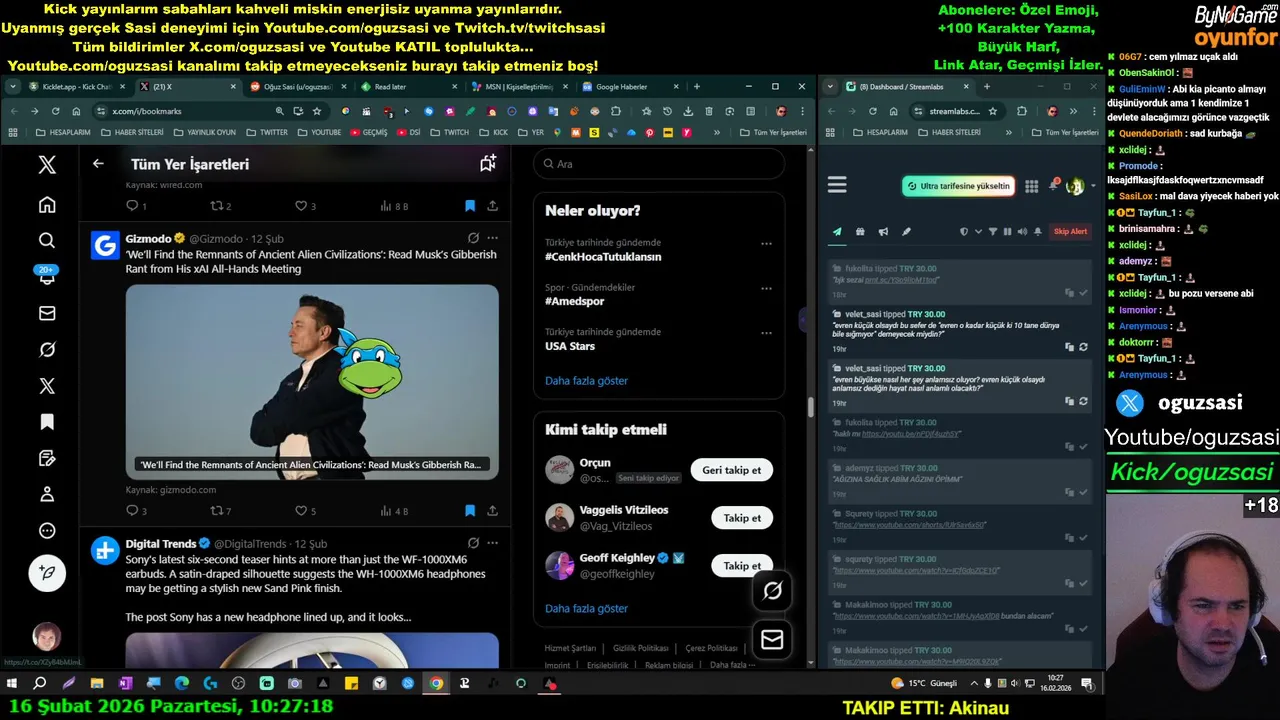Viewport: 1280px width, 720px height.
Task: Click Skip Alert button in Streamlabs
Action: [x=1070, y=231]
